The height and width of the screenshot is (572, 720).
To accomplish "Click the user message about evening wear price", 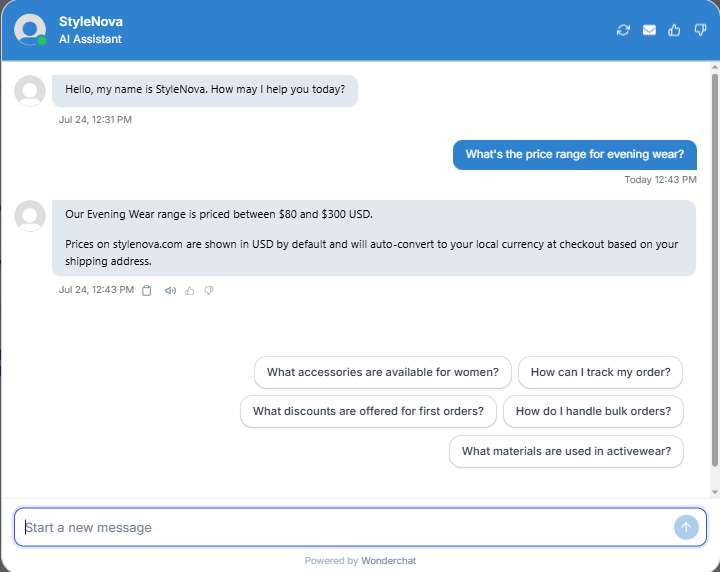I will coord(575,155).
